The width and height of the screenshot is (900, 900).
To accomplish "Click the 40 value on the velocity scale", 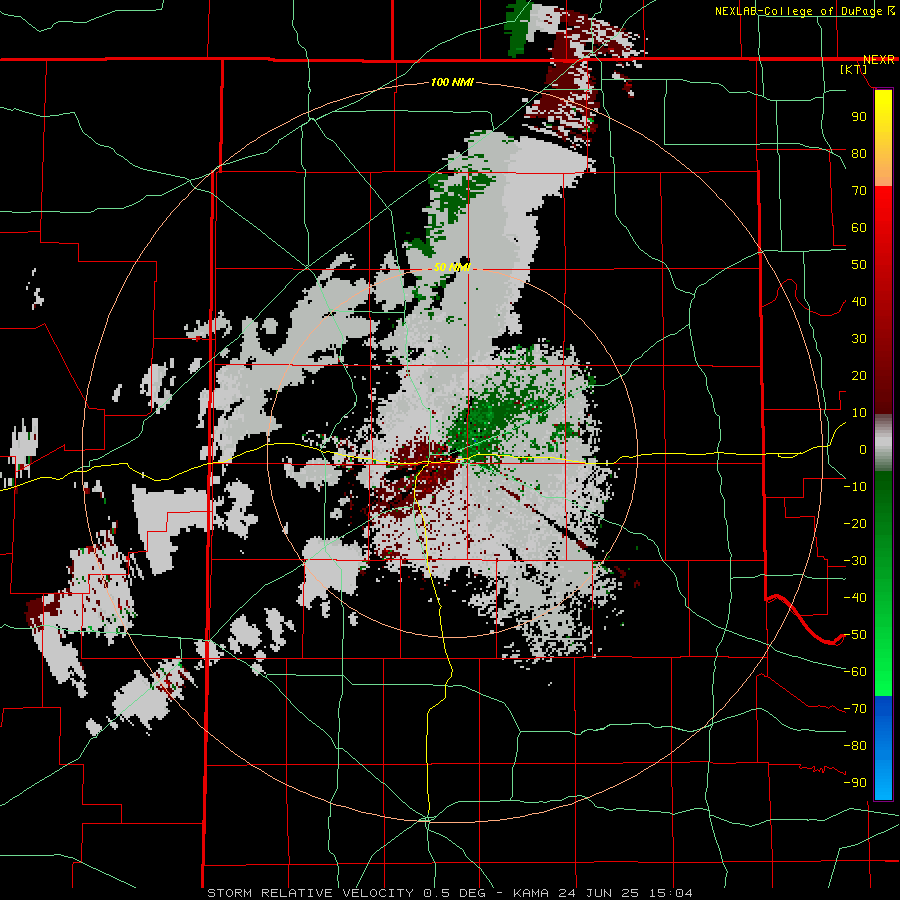I will pos(859,302).
